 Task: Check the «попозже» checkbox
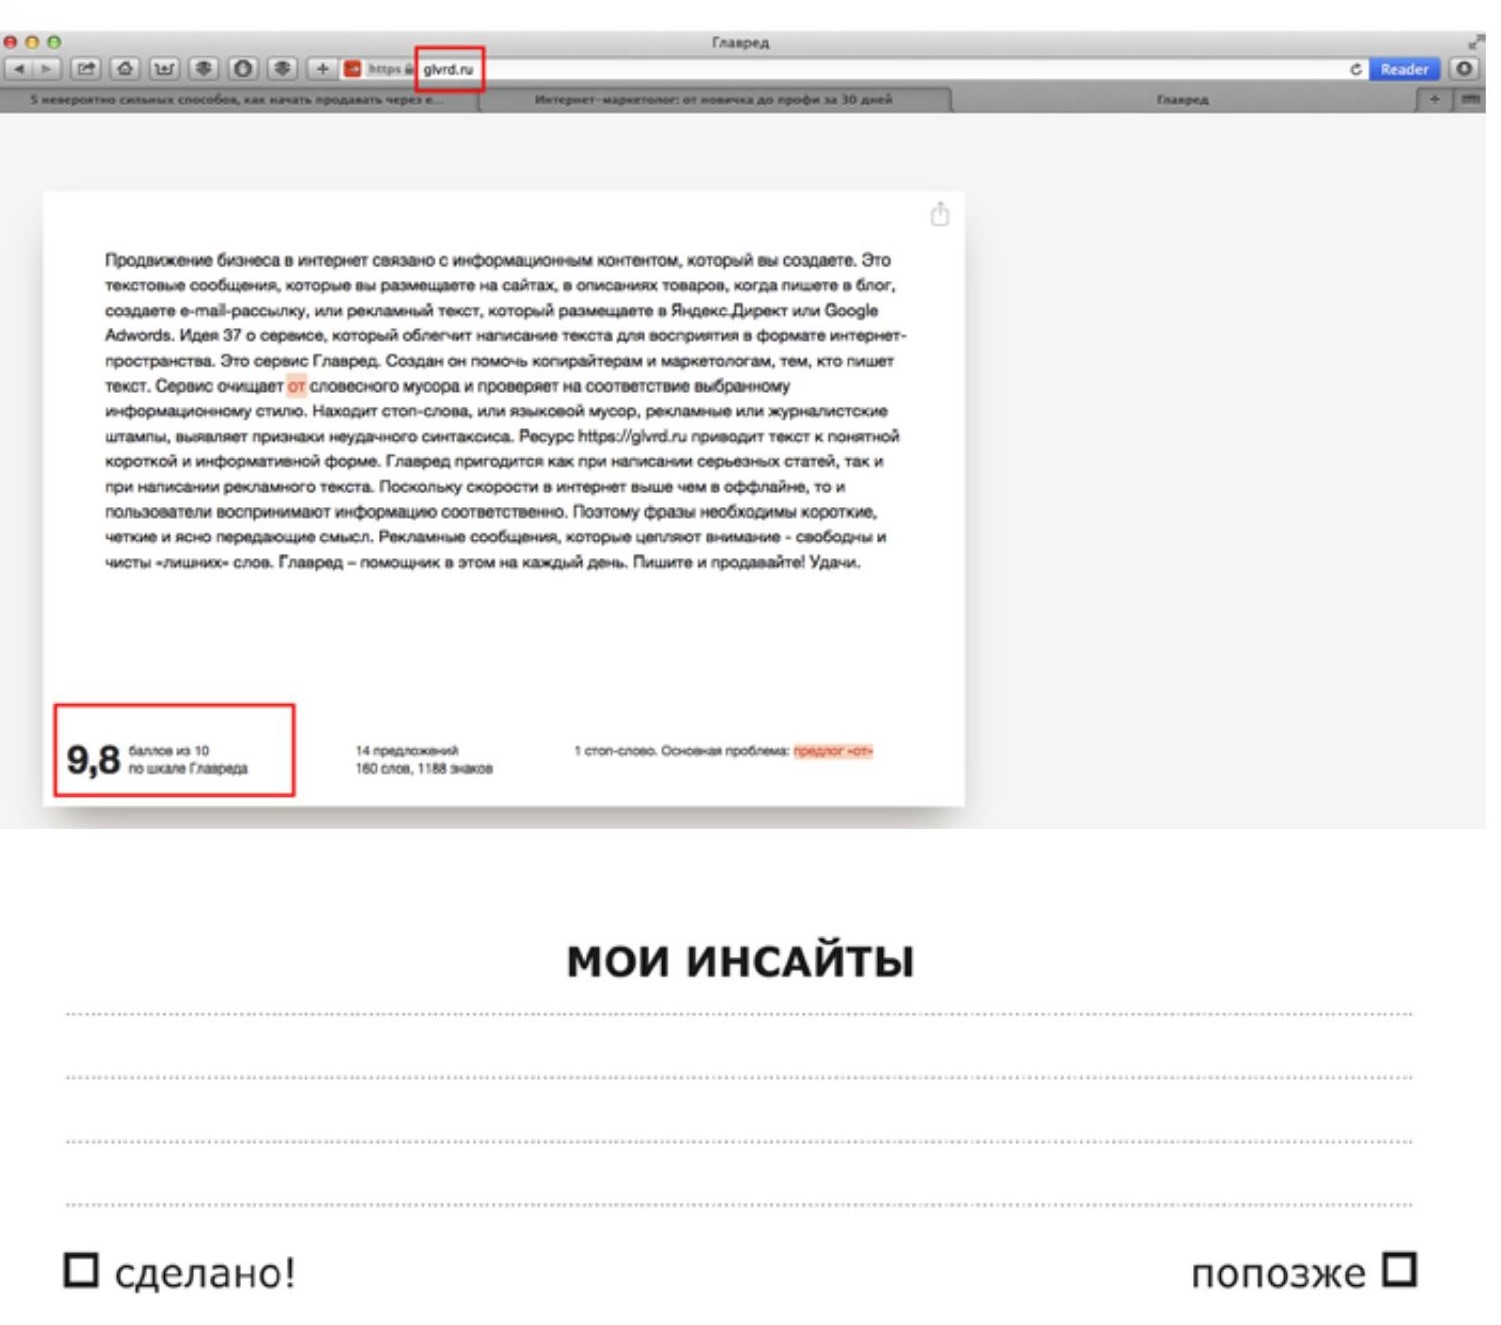[x=1399, y=1270]
